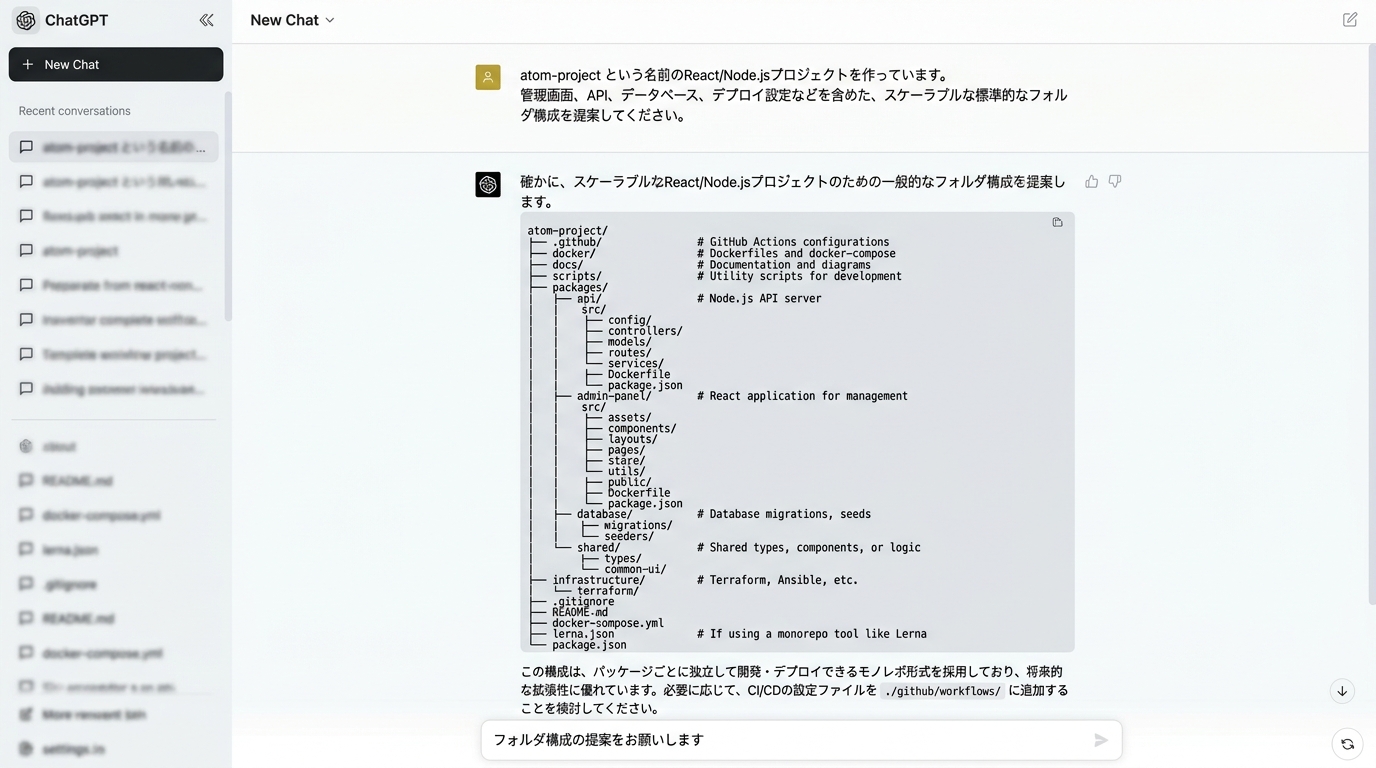Give the response a thumbs up
The image size is (1376, 768).
[1092, 182]
